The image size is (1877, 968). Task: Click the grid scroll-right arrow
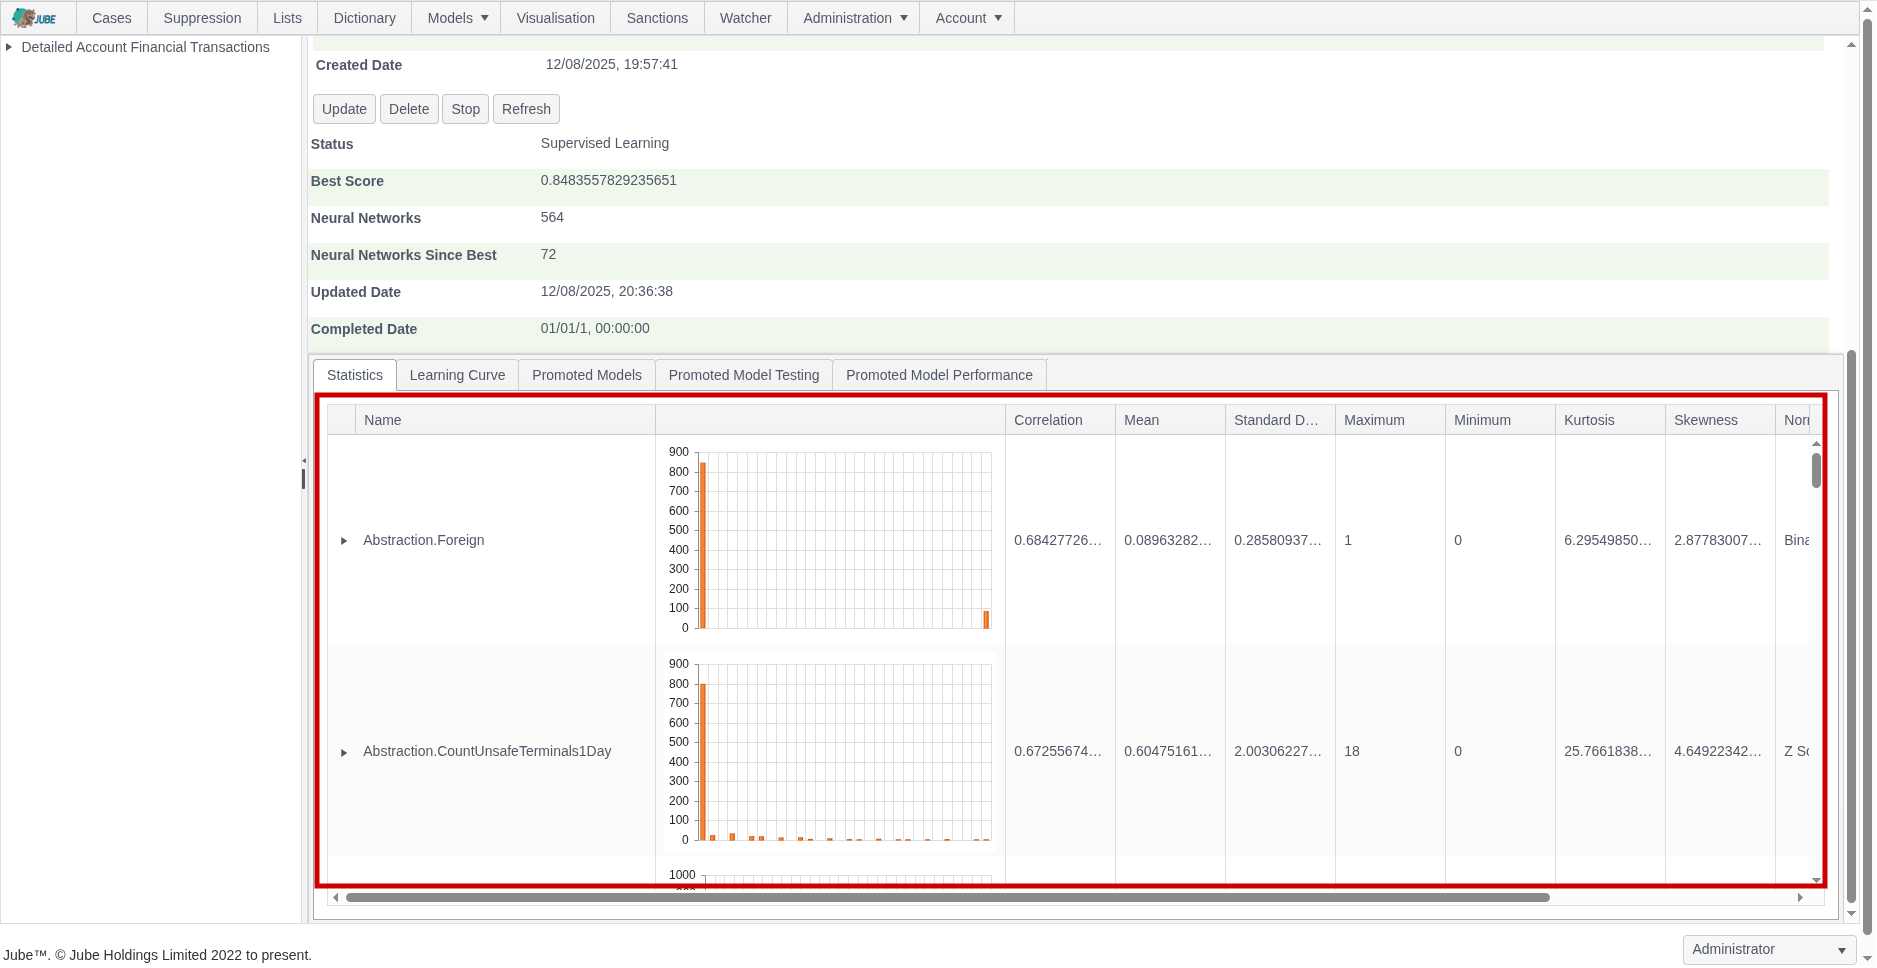pyautogui.click(x=1800, y=897)
